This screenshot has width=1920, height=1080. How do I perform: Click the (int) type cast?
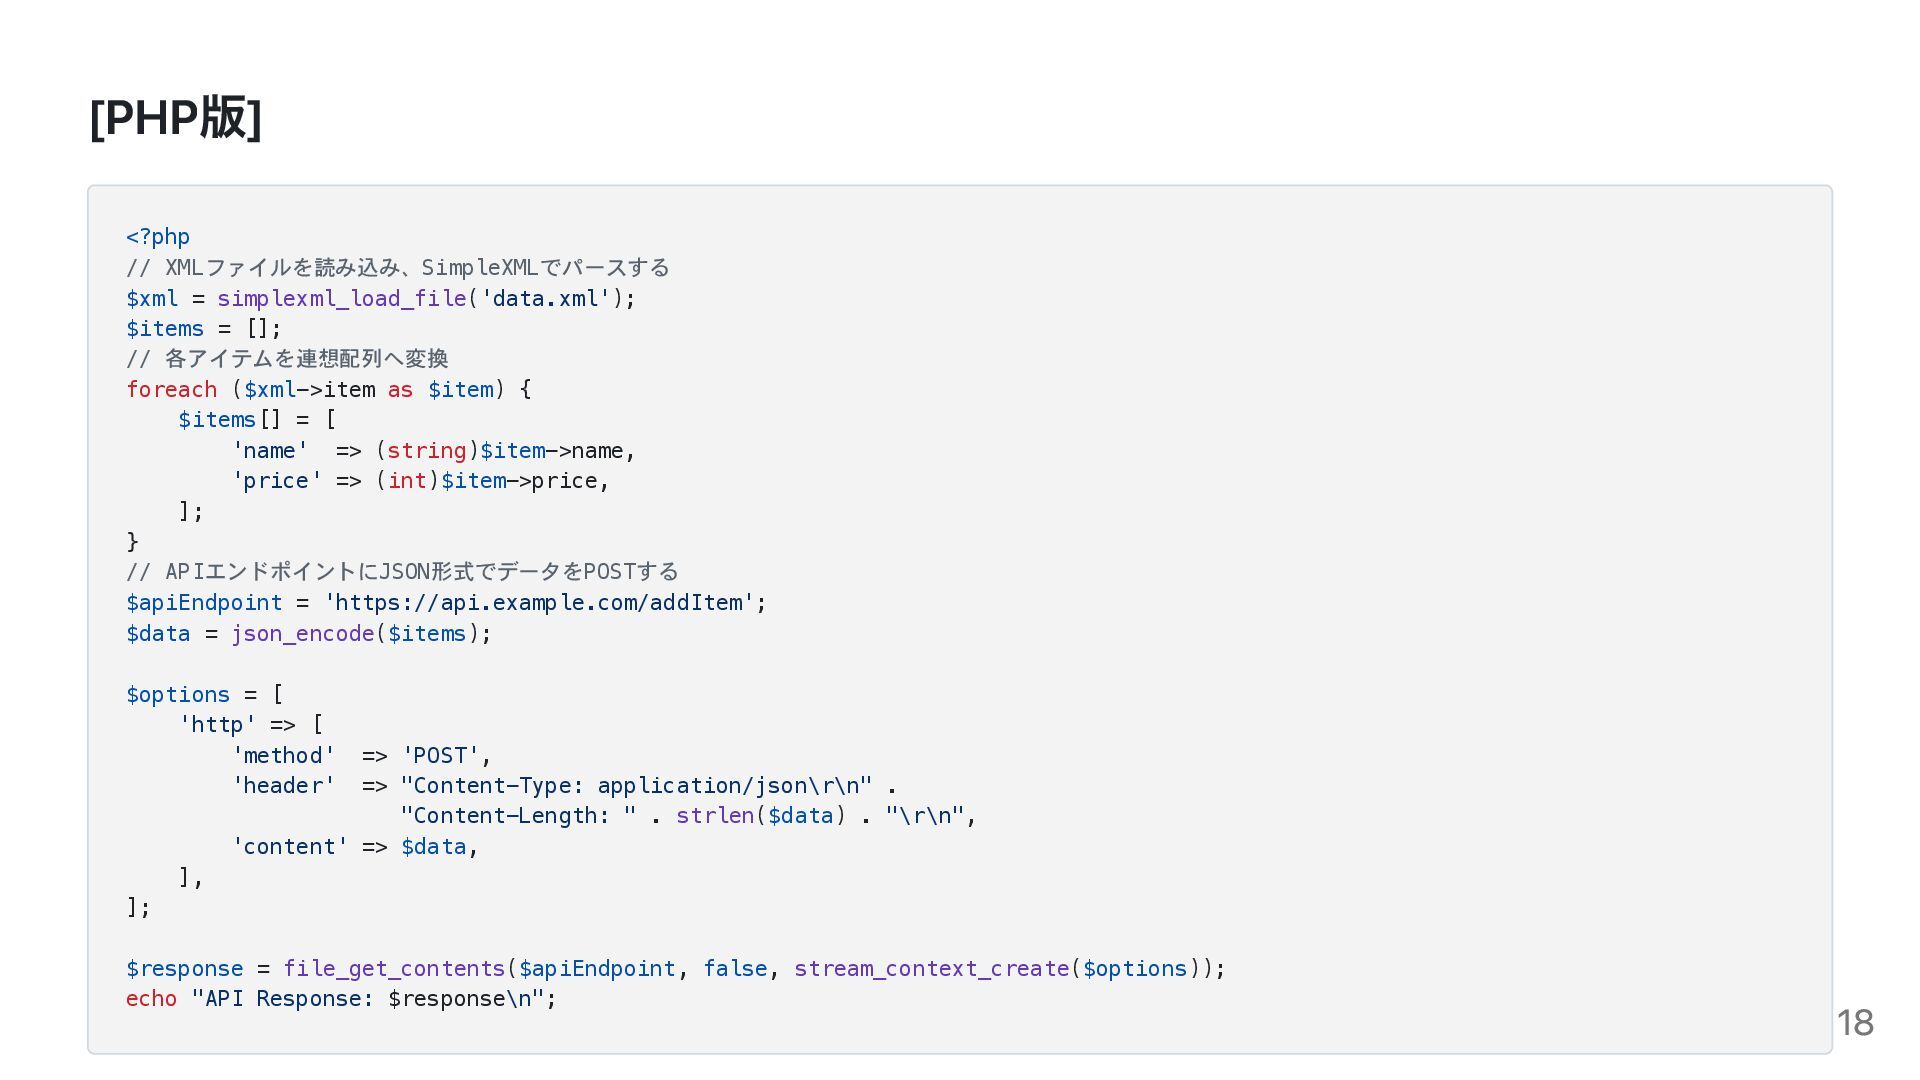407,481
